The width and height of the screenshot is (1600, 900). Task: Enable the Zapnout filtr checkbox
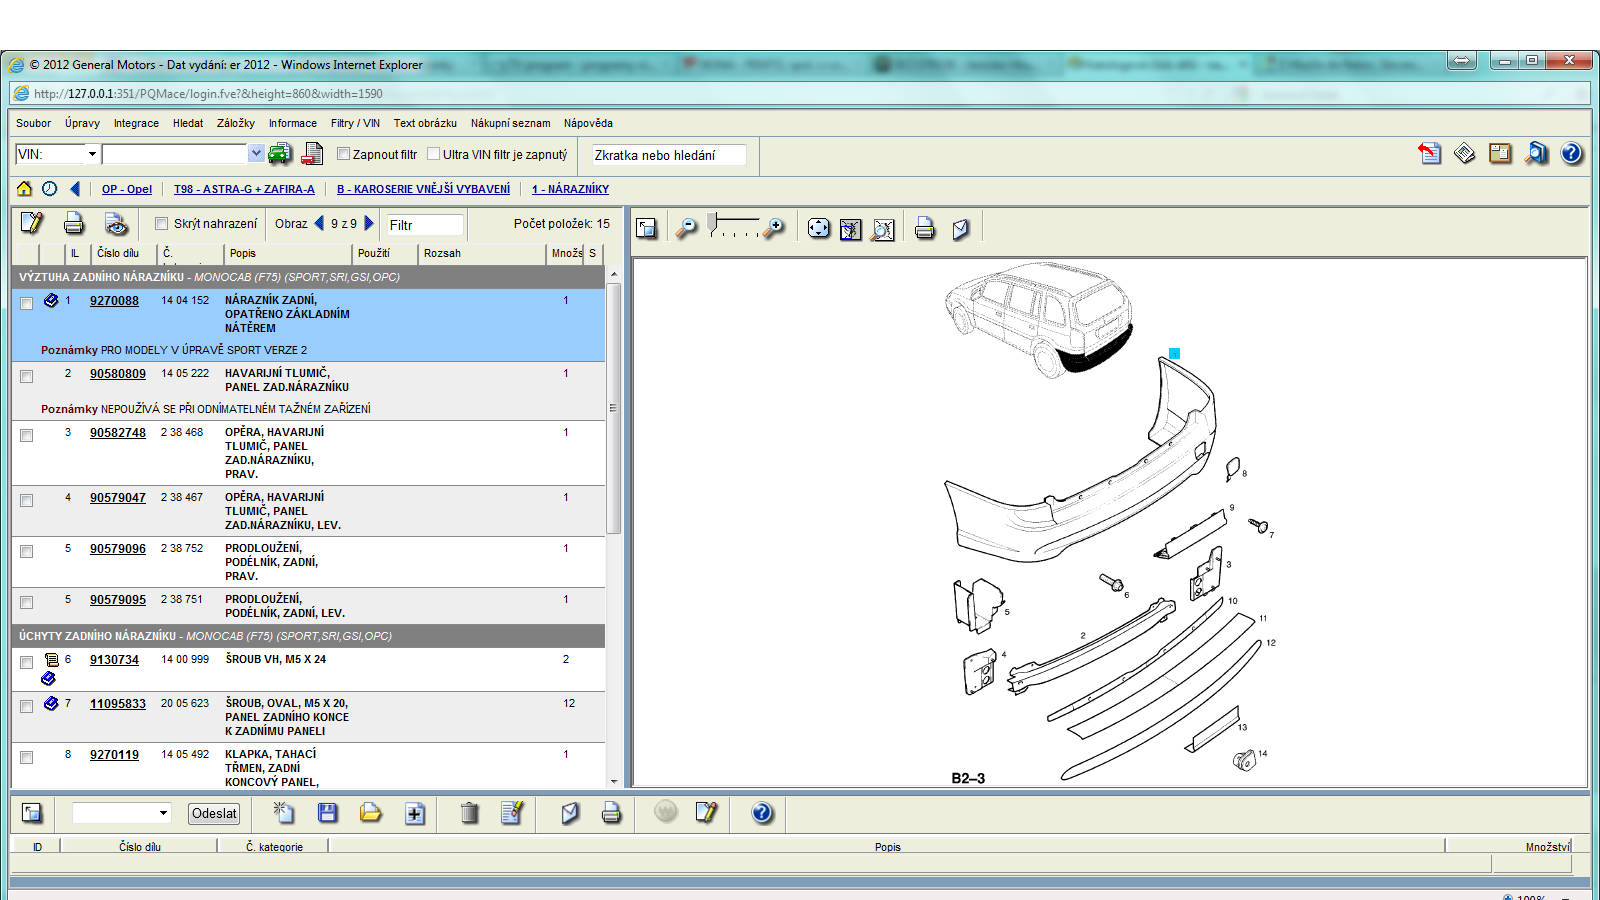click(343, 154)
